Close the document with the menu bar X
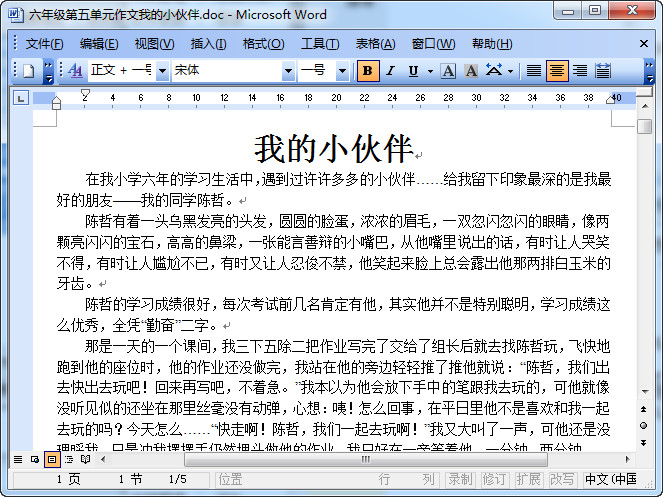The height and width of the screenshot is (497, 663). 644,44
